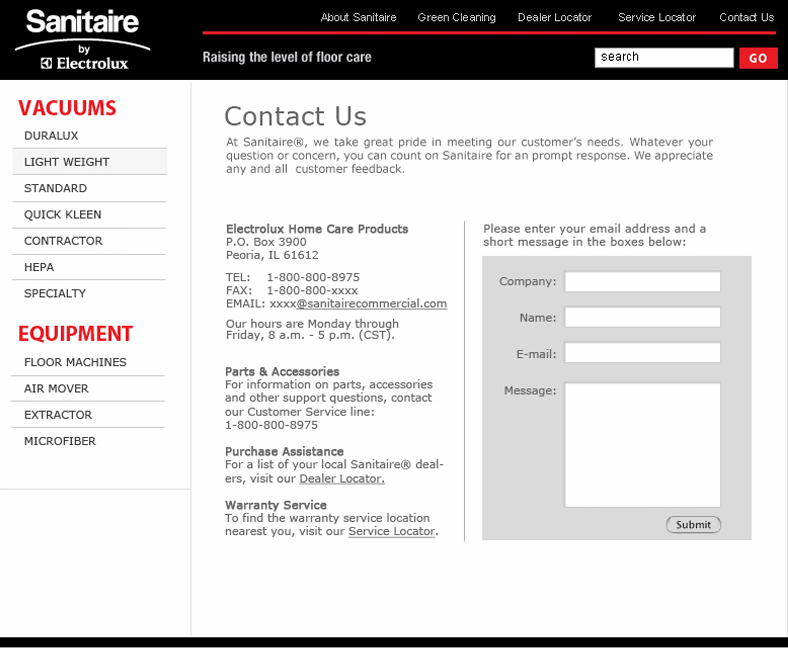This screenshot has width=788, height=649.
Task: Open the About Sanitaire menu item
Action: 358,18
